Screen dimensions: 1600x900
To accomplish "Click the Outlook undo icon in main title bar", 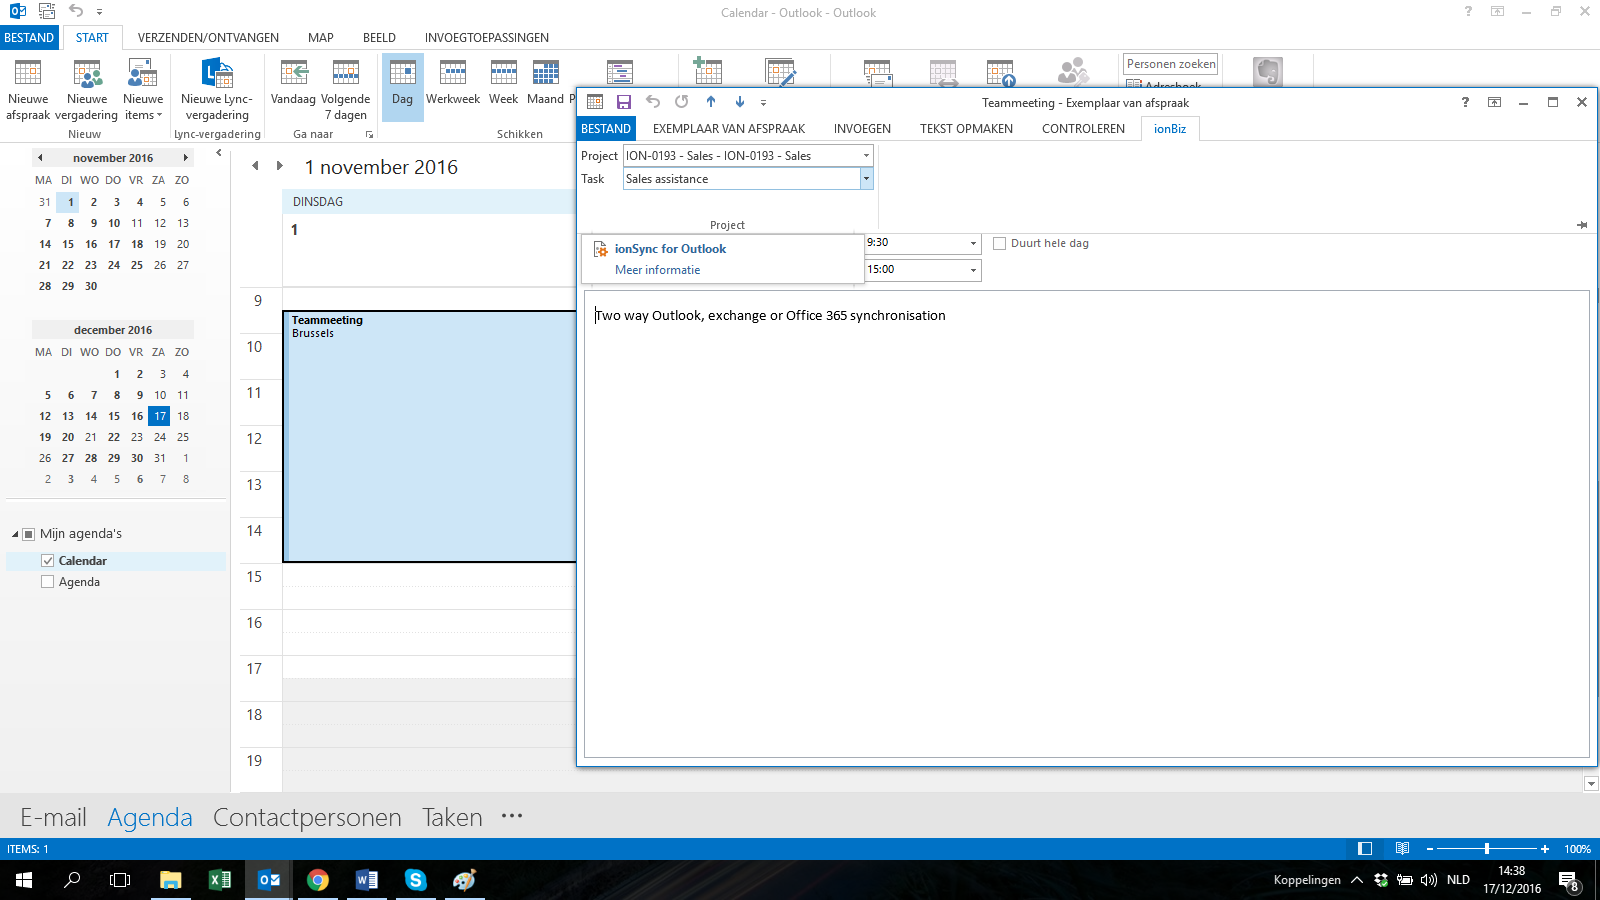I will click(76, 11).
